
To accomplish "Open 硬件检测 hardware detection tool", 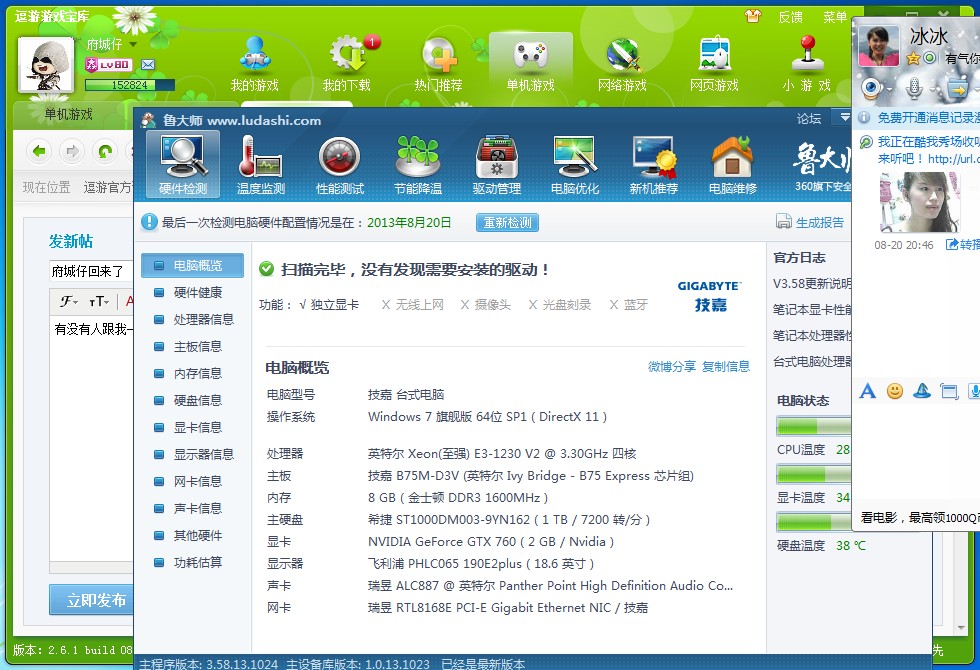I will coord(182,164).
